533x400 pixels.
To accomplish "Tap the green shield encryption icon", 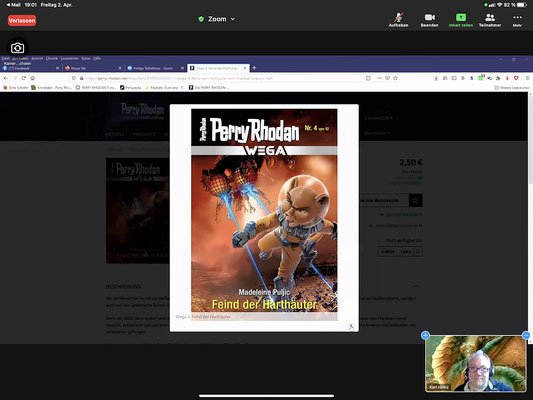I will (201, 19).
